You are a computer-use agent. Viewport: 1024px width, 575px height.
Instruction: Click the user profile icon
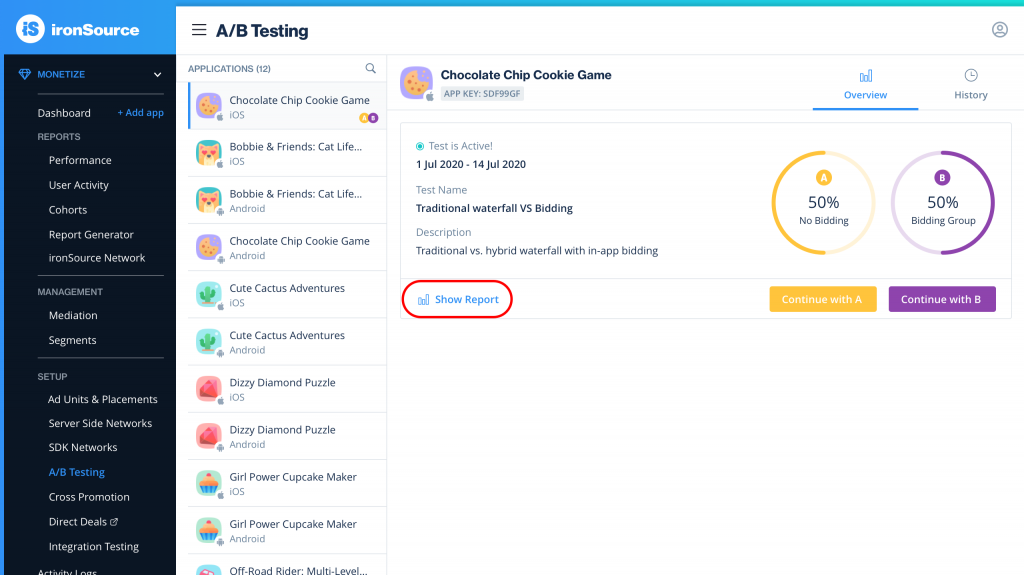pyautogui.click(x=999, y=29)
